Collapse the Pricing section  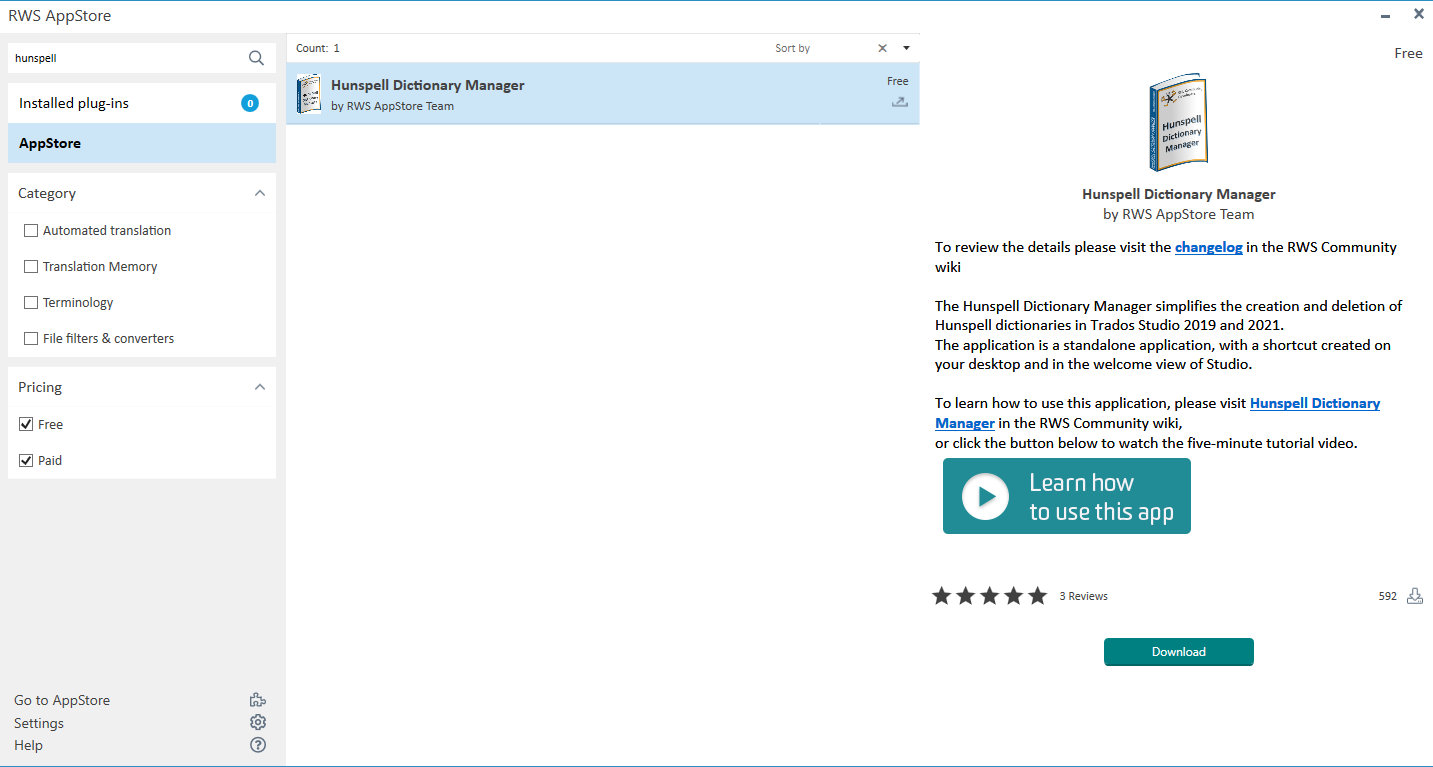(260, 387)
